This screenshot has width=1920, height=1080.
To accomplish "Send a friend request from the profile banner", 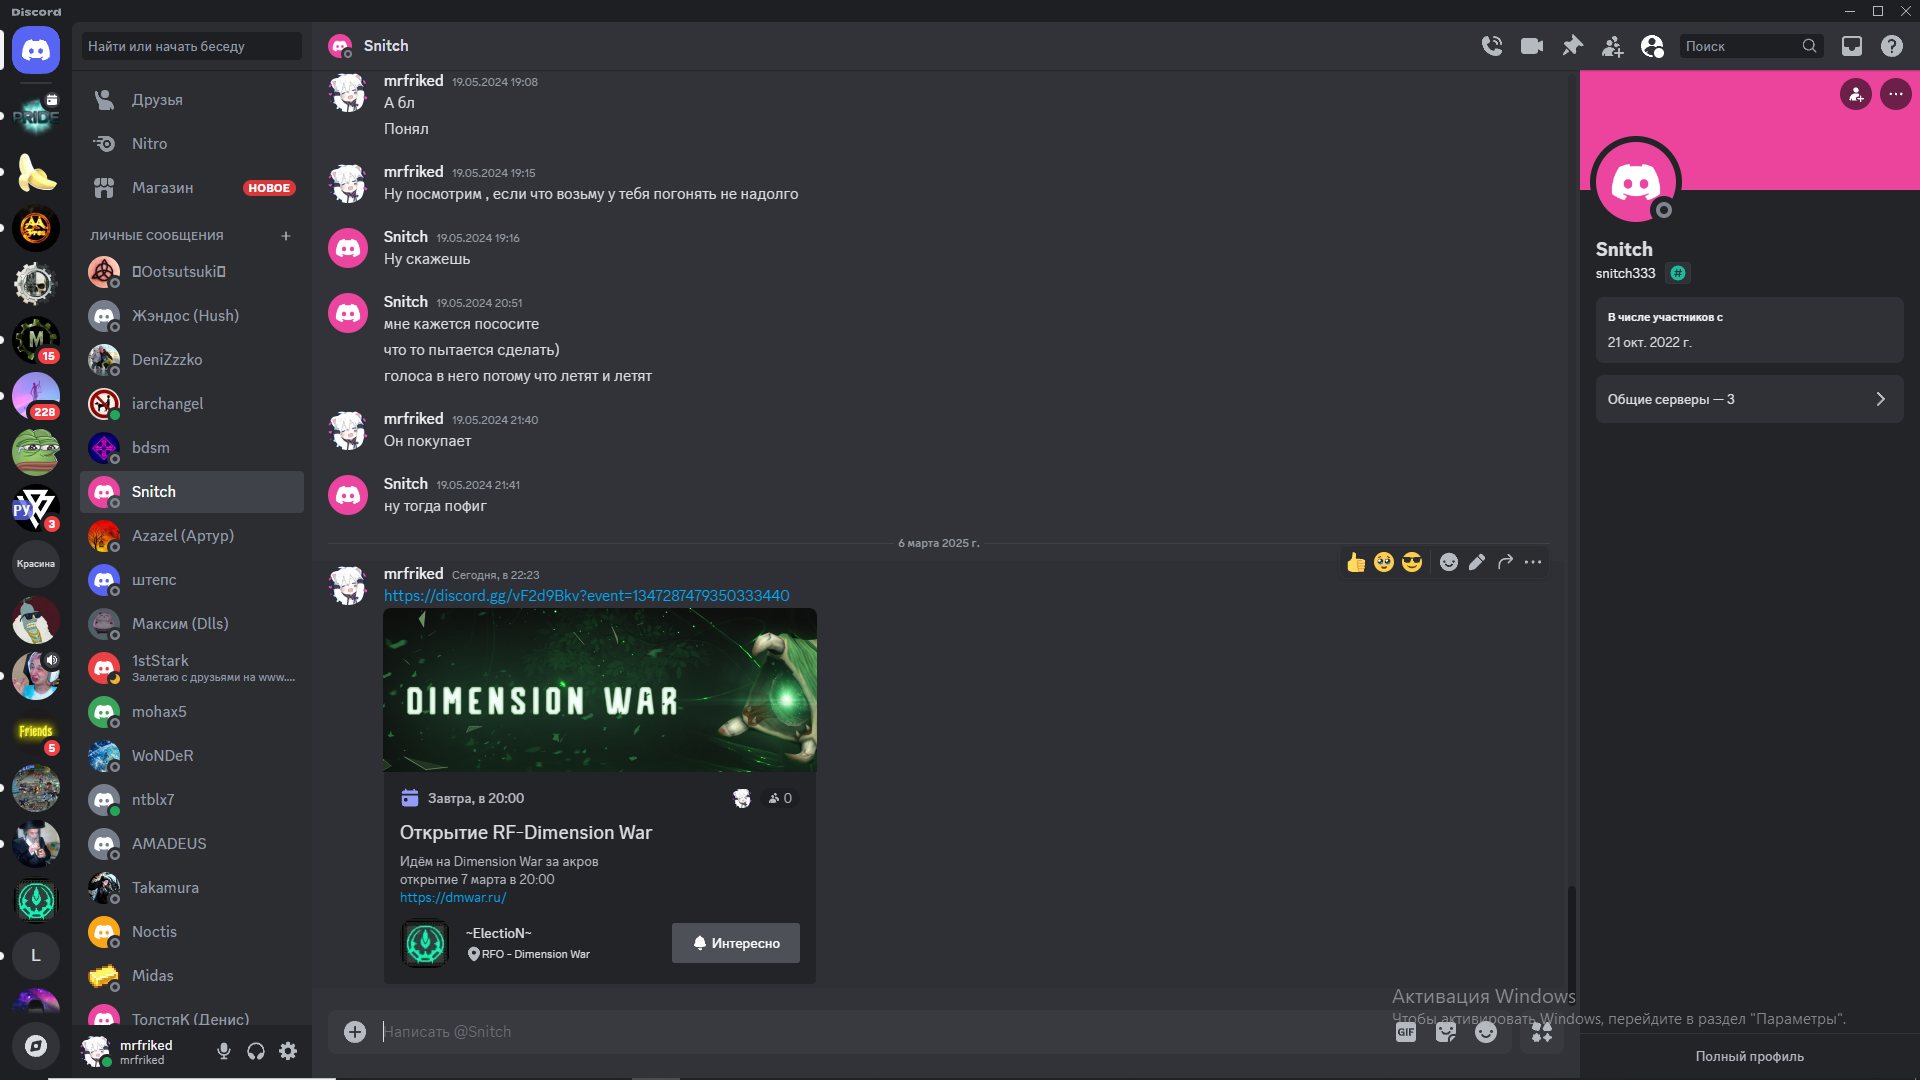I will [1856, 94].
